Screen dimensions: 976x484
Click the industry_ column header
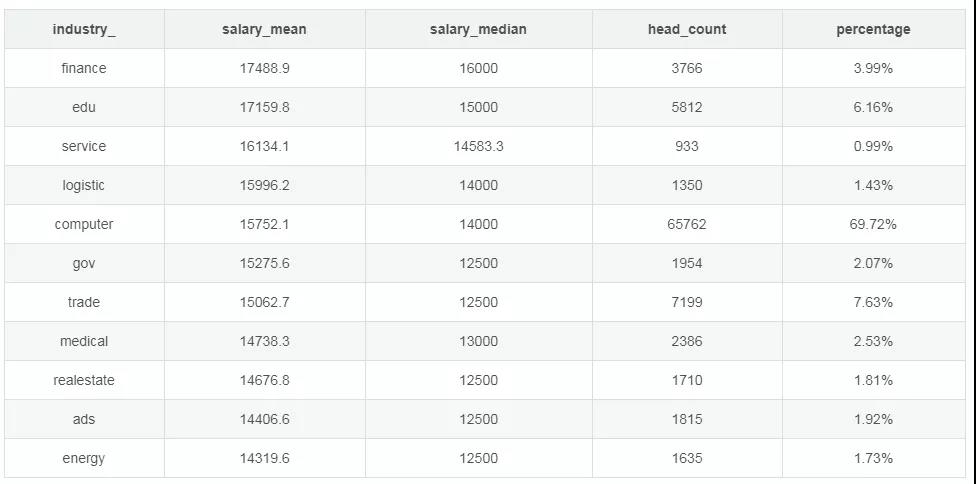[x=84, y=29]
